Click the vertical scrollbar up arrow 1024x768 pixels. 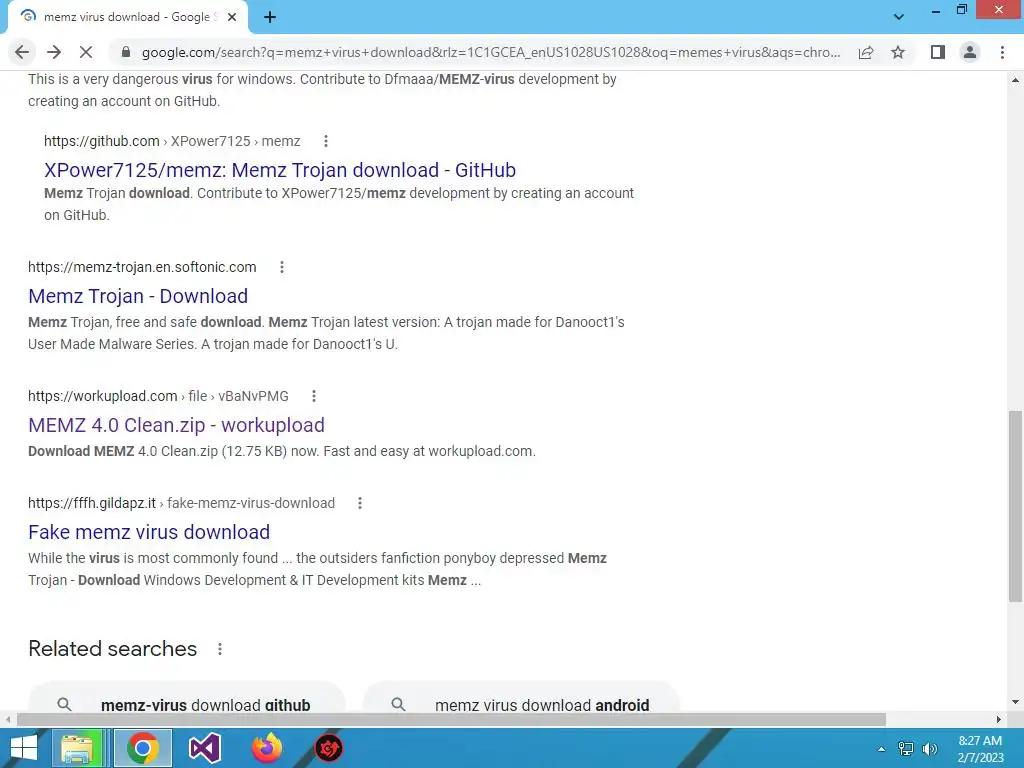coord(1015,80)
